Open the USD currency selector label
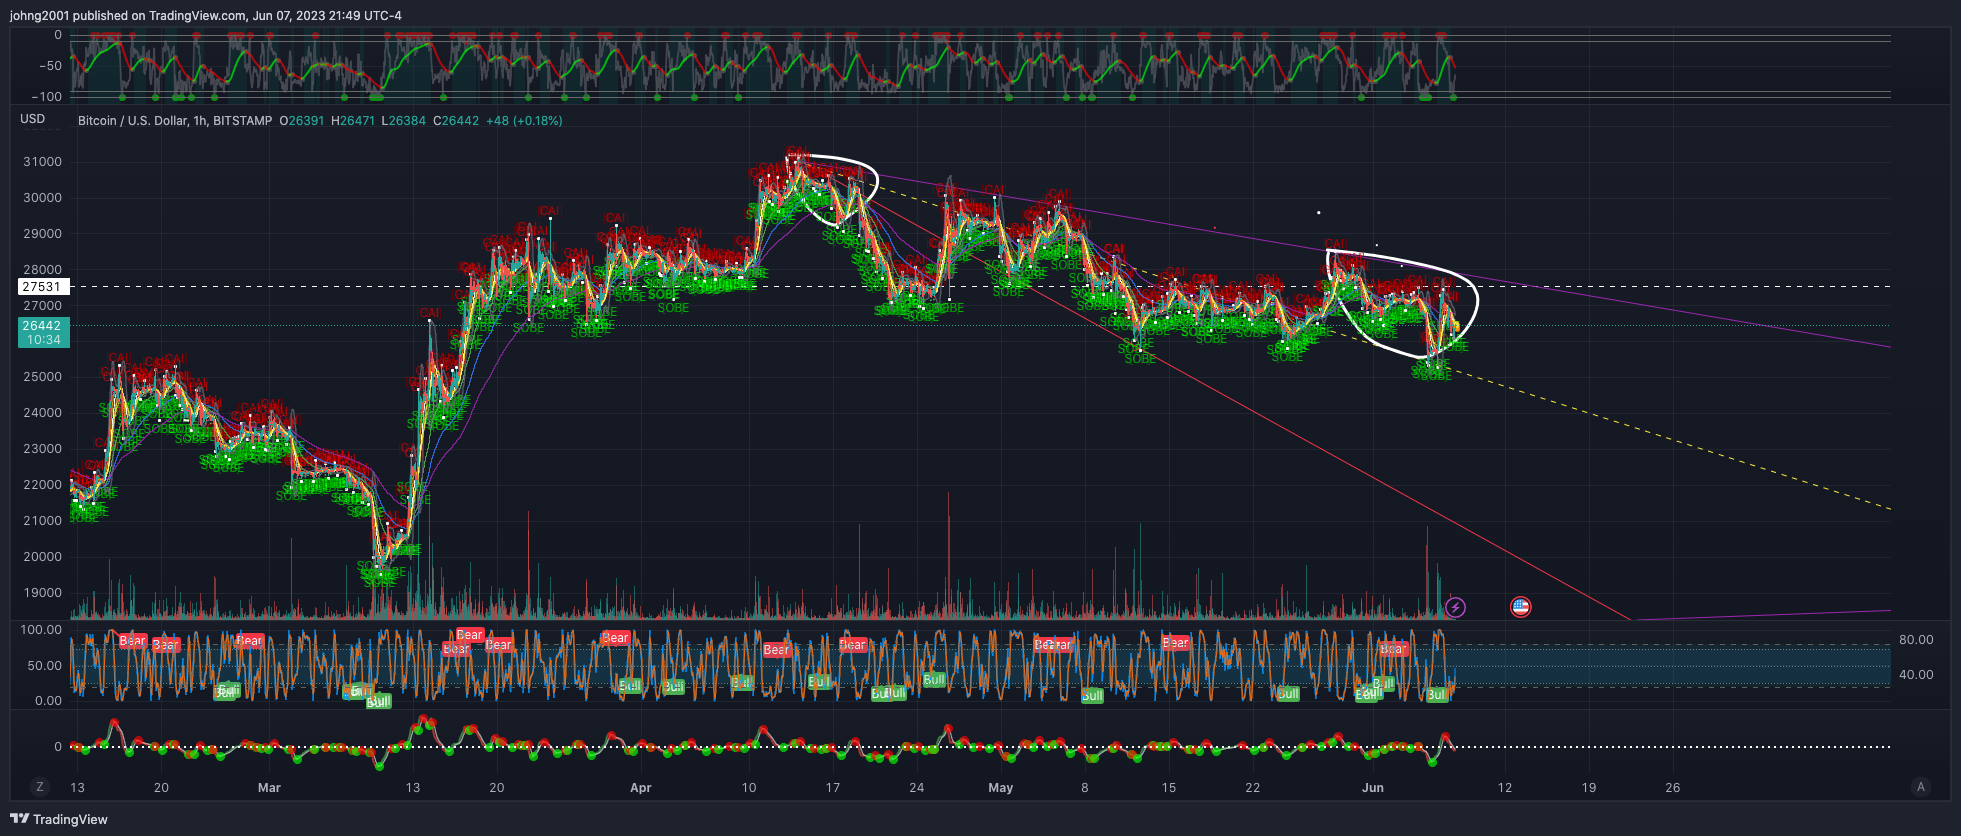The height and width of the screenshot is (836, 1961). pos(33,119)
